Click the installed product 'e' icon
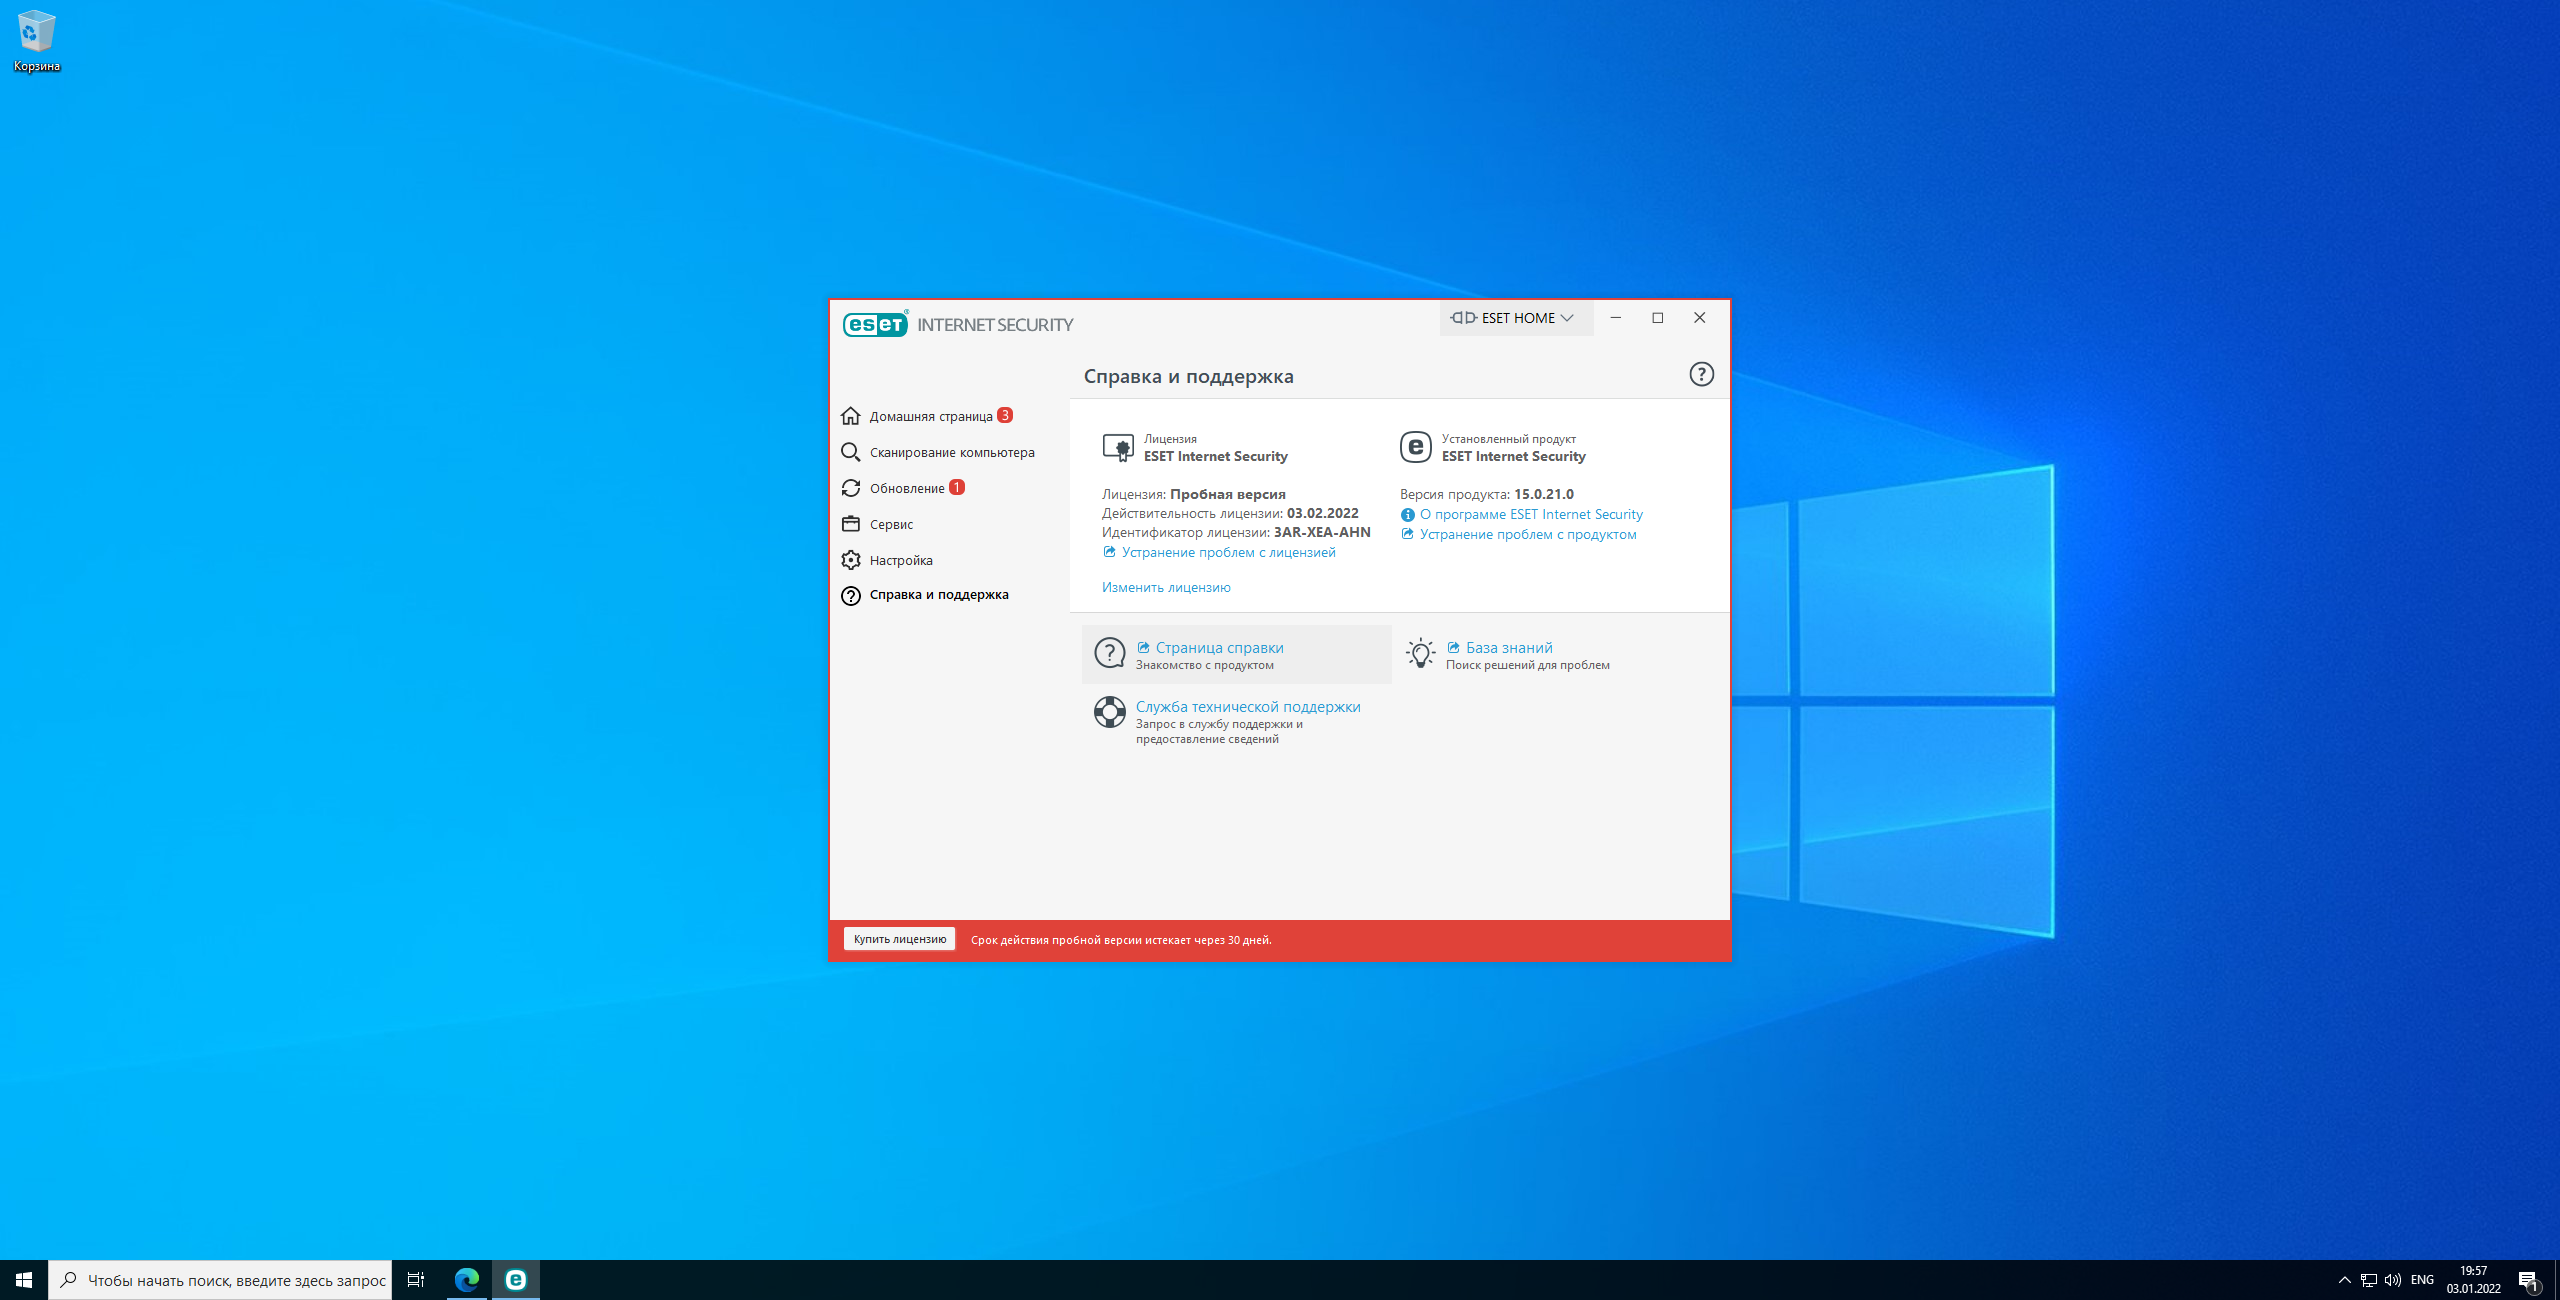The width and height of the screenshot is (2560, 1300). click(x=1415, y=447)
